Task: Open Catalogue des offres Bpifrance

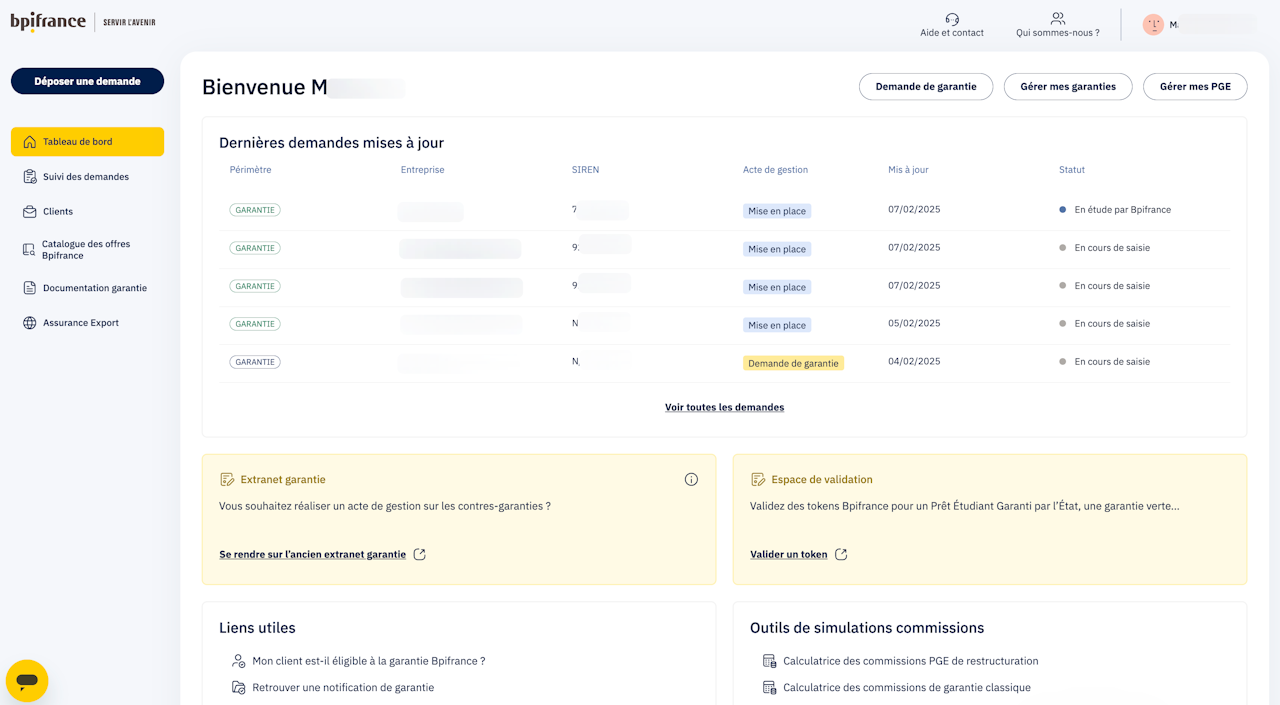Action: (x=85, y=250)
